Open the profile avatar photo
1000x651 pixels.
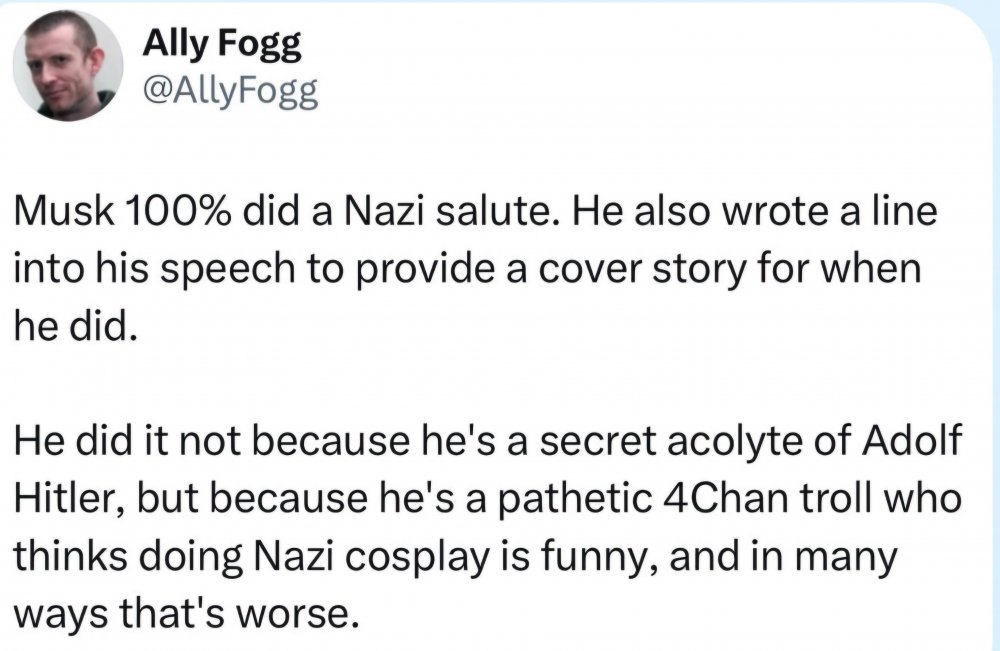[x=68, y=67]
